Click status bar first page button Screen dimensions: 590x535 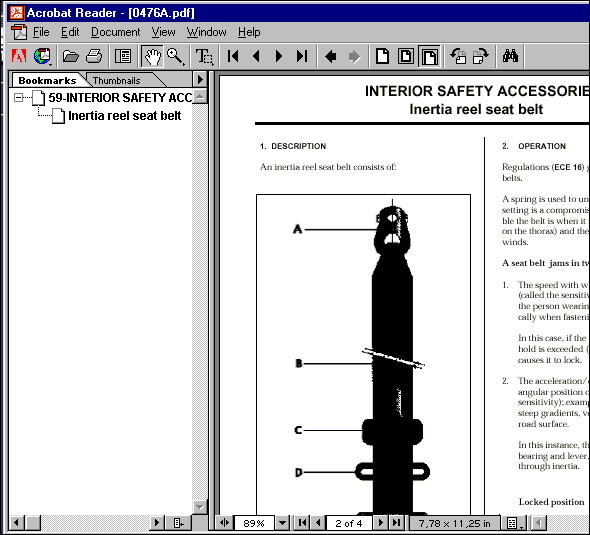(302, 523)
